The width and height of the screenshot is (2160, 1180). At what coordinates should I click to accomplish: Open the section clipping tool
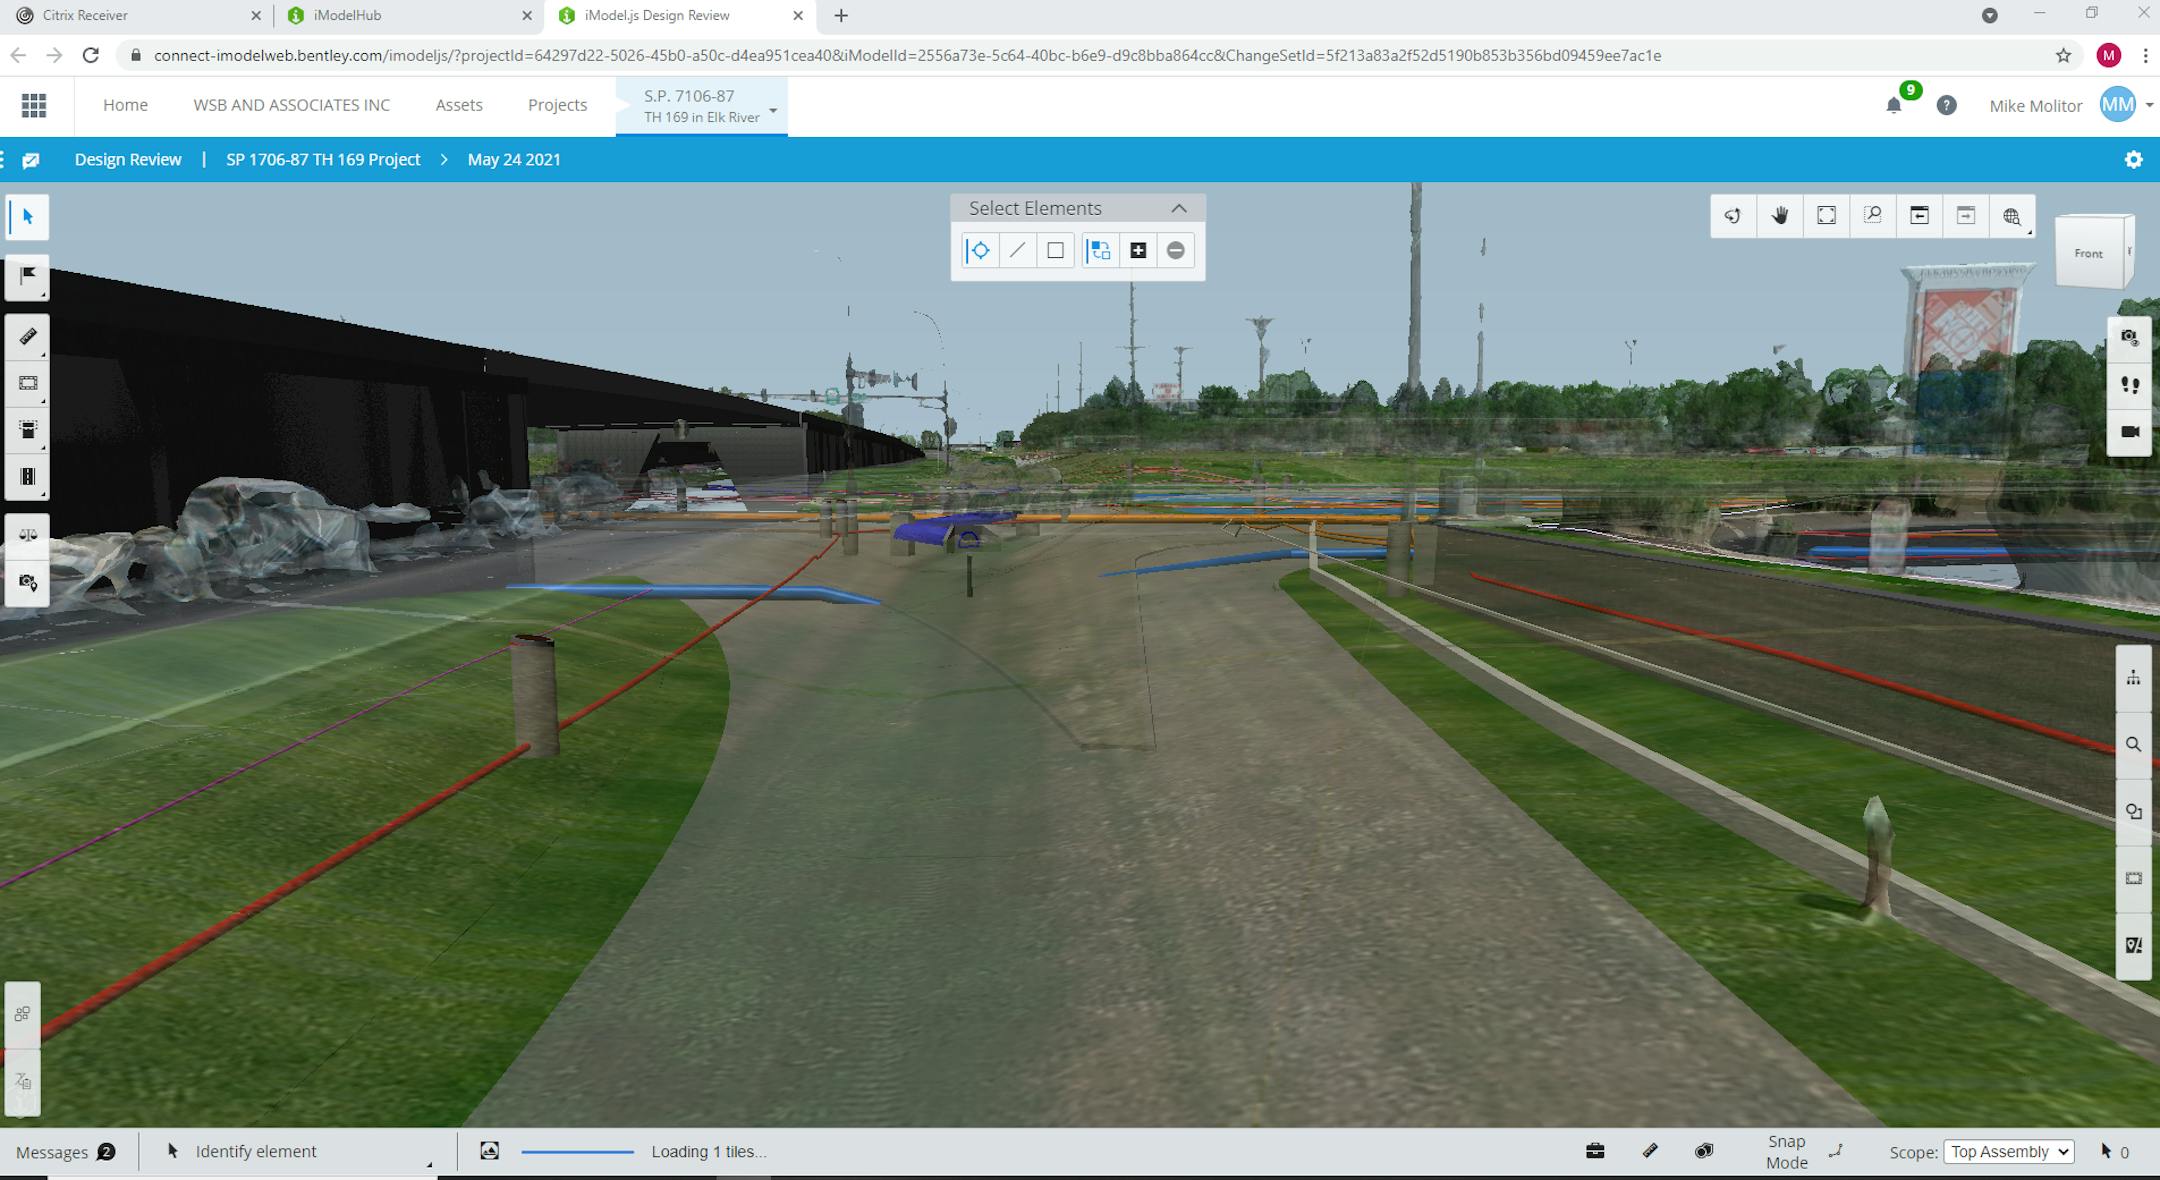pos(27,383)
